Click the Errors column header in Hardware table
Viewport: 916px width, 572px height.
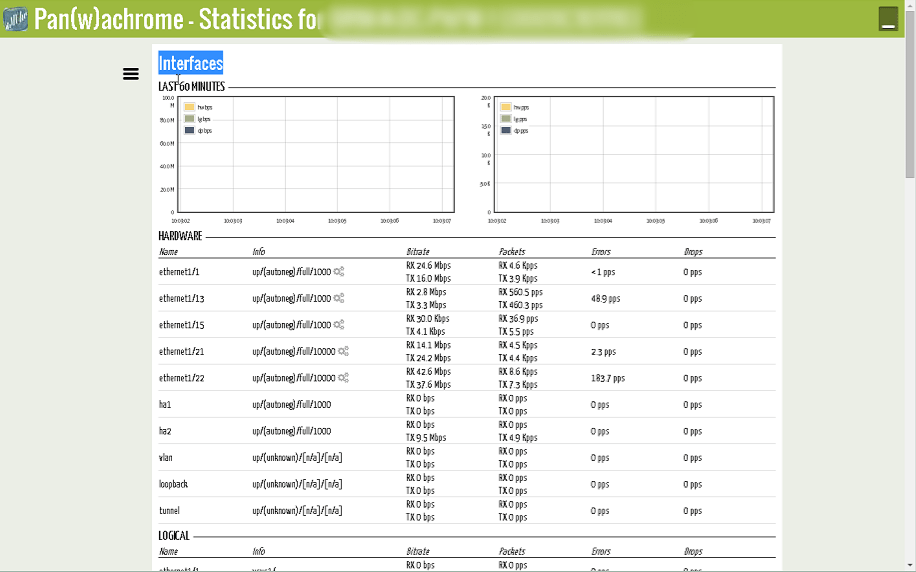(600, 252)
